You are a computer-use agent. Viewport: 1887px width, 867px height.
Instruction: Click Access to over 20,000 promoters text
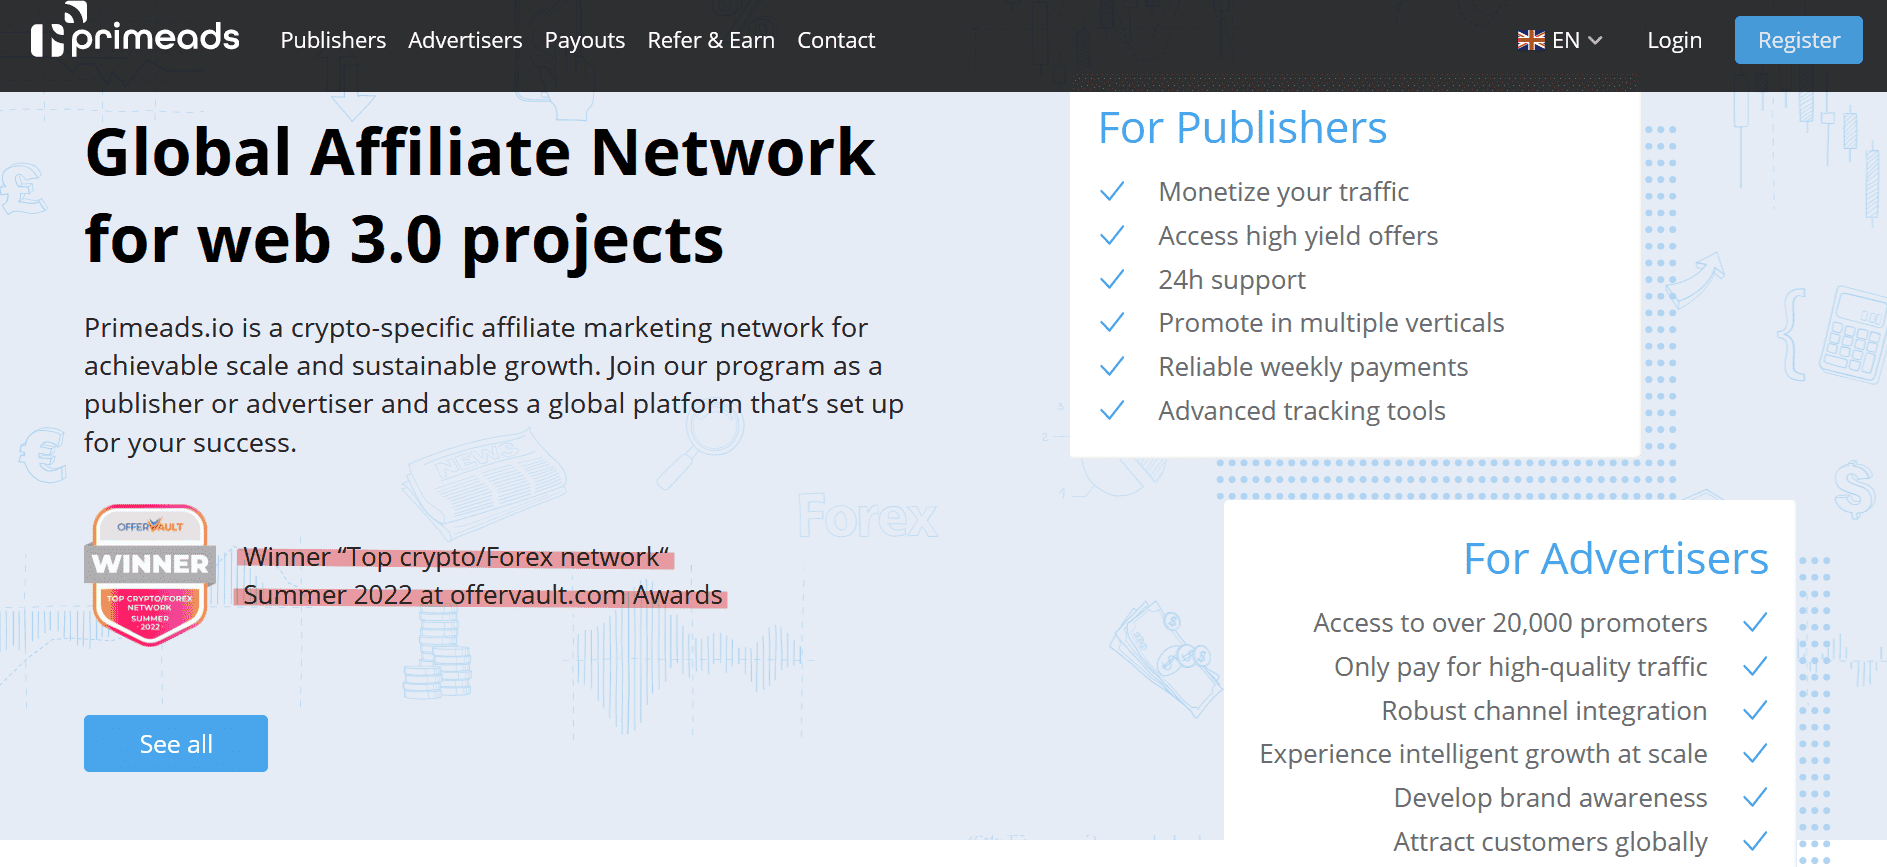pos(1510,623)
